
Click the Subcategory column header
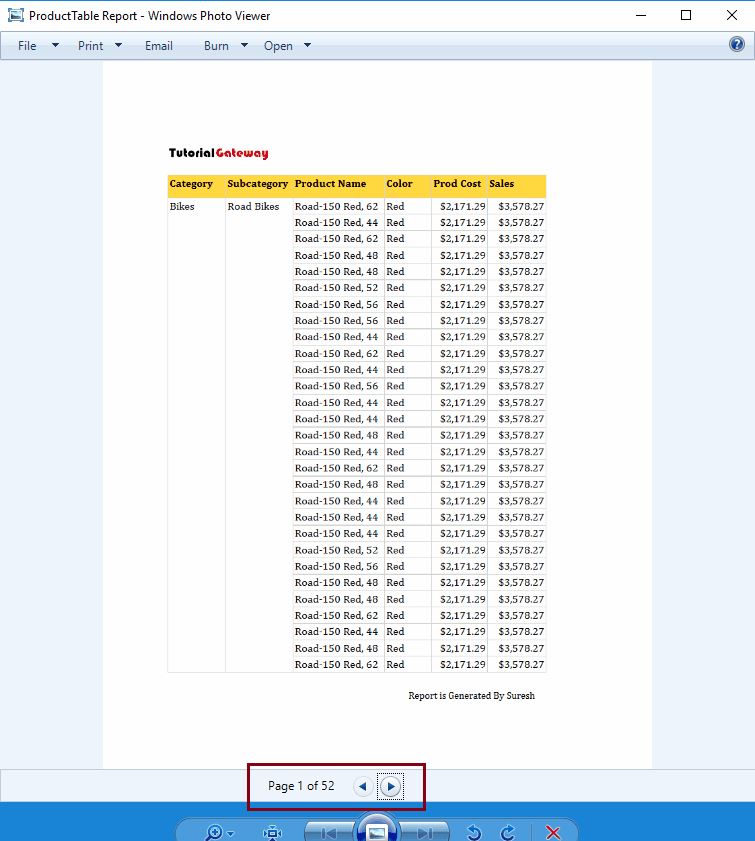click(259, 186)
